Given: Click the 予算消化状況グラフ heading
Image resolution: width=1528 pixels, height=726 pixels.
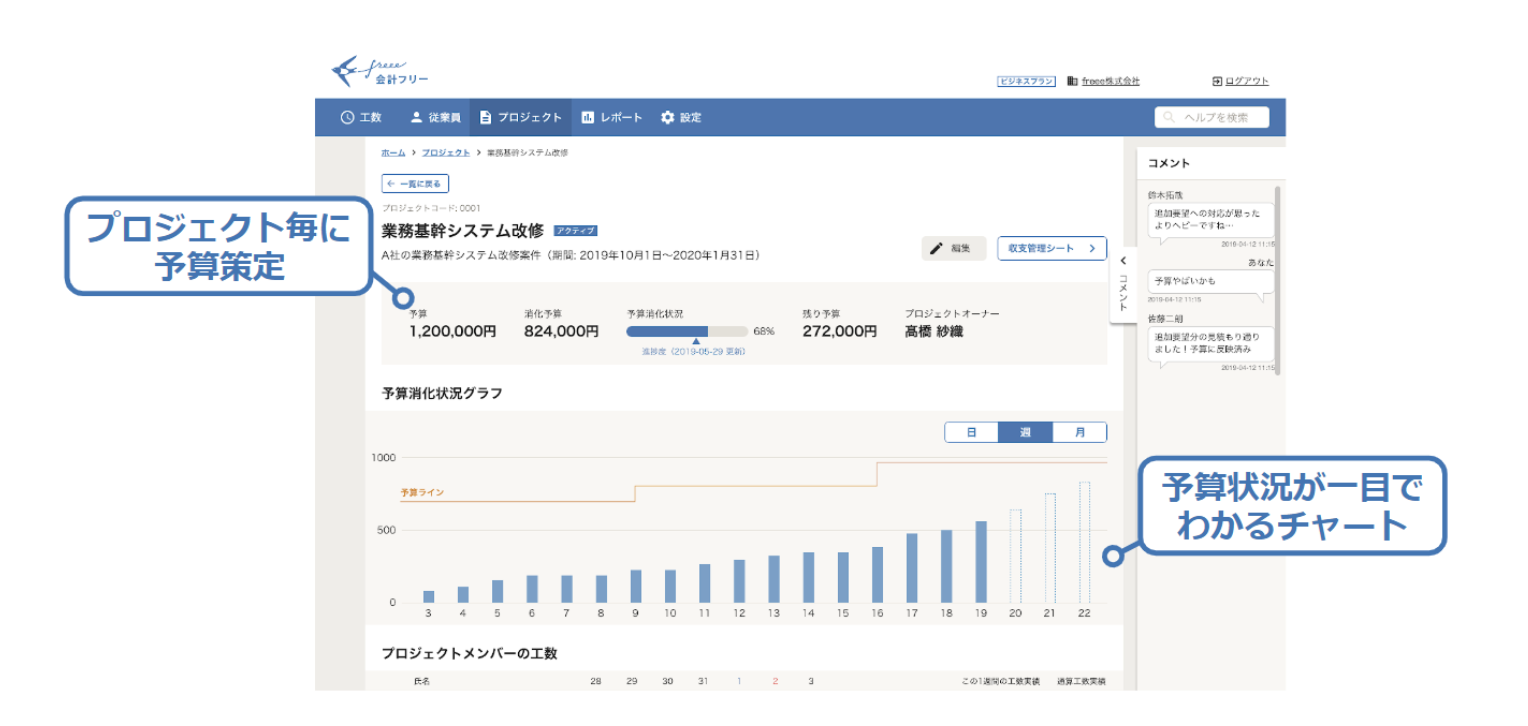Looking at the screenshot, I should pyautogui.click(x=442, y=393).
